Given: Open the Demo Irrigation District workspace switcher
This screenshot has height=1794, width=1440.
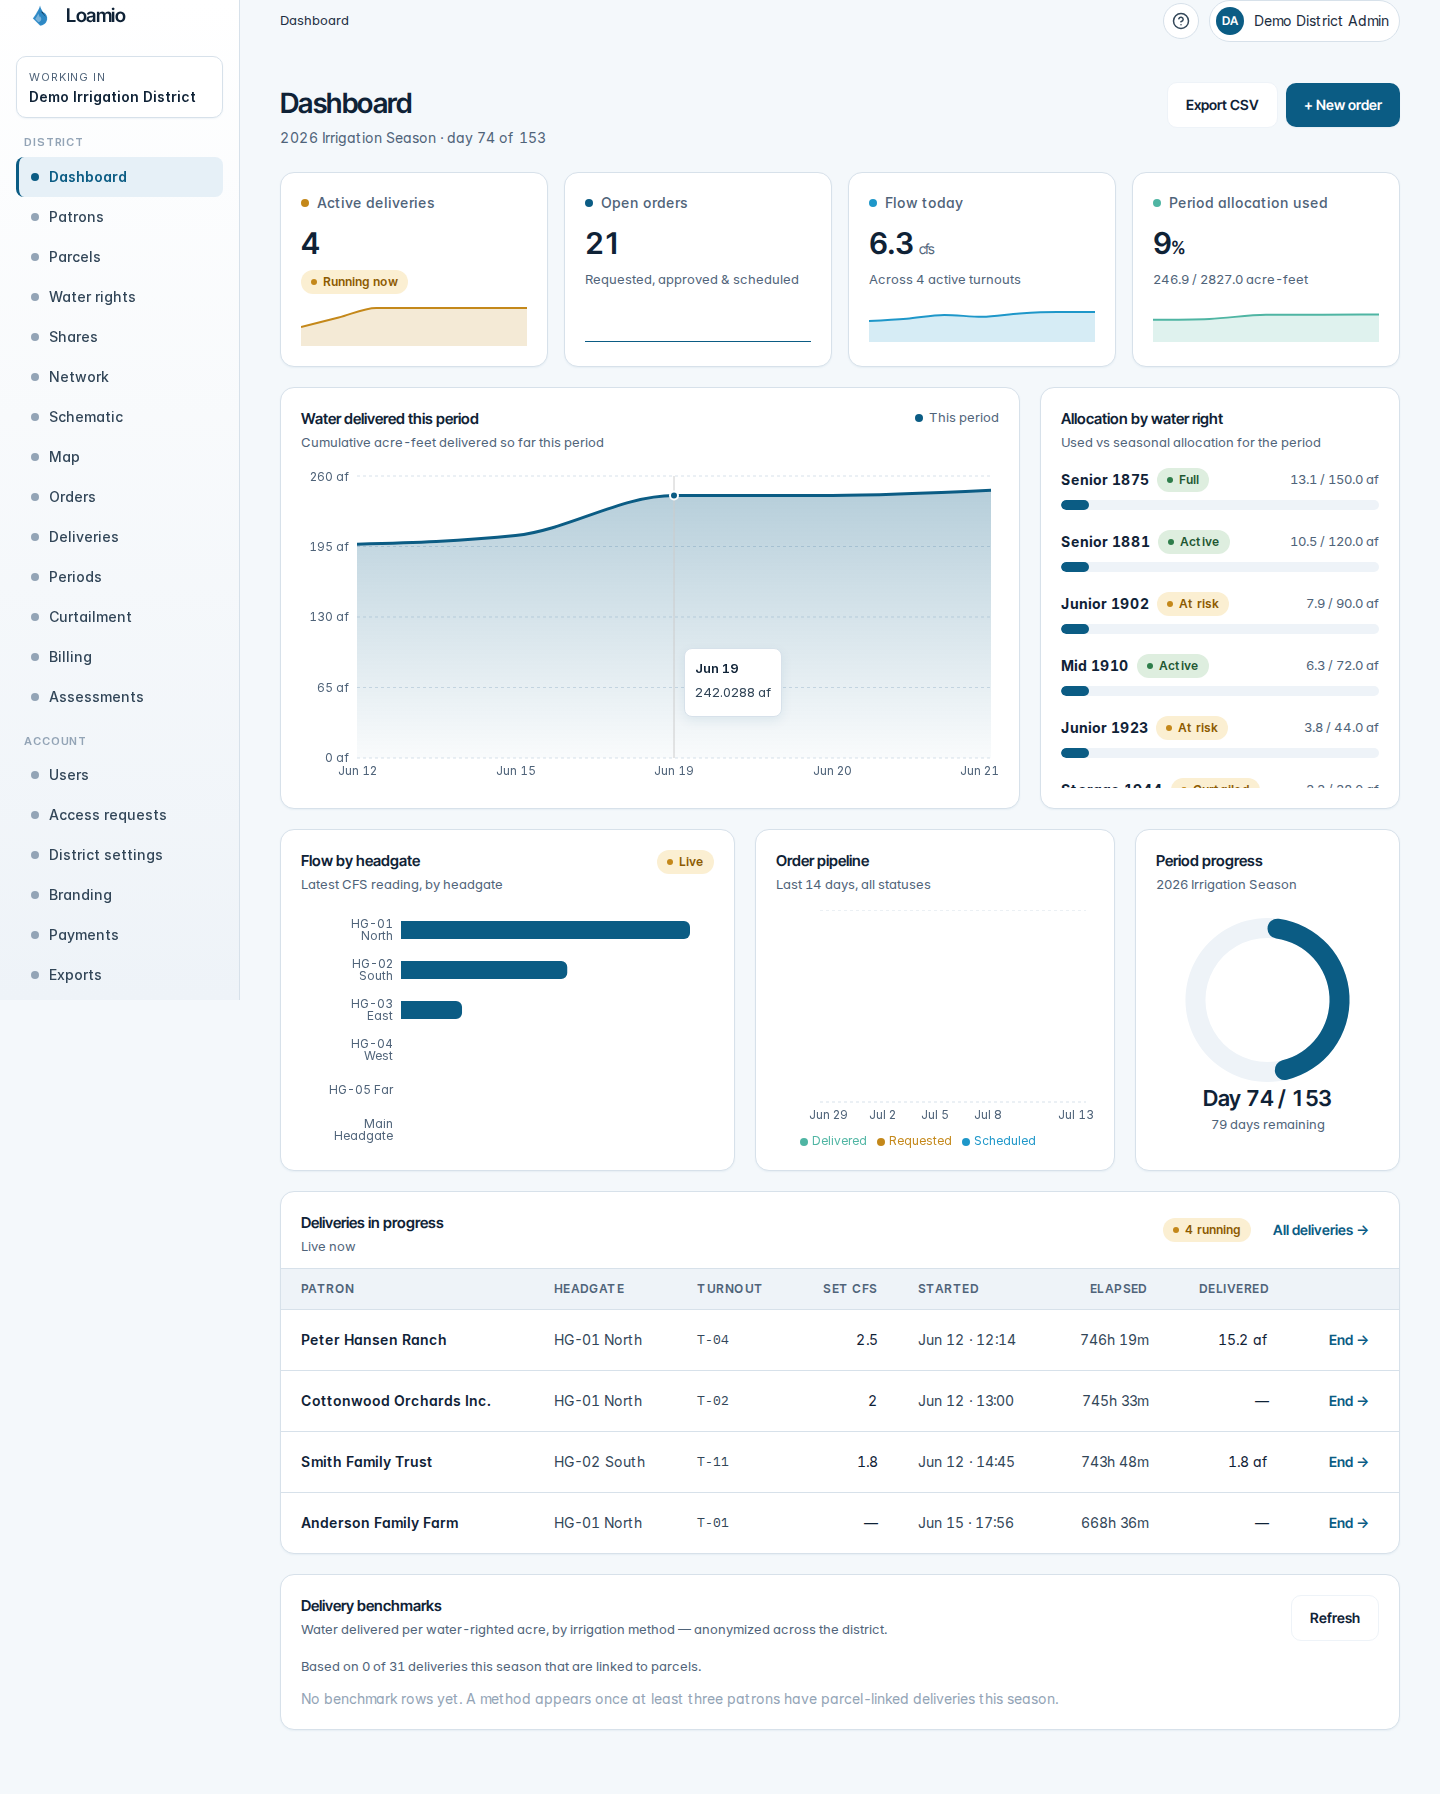Looking at the screenshot, I should pyautogui.click(x=119, y=87).
